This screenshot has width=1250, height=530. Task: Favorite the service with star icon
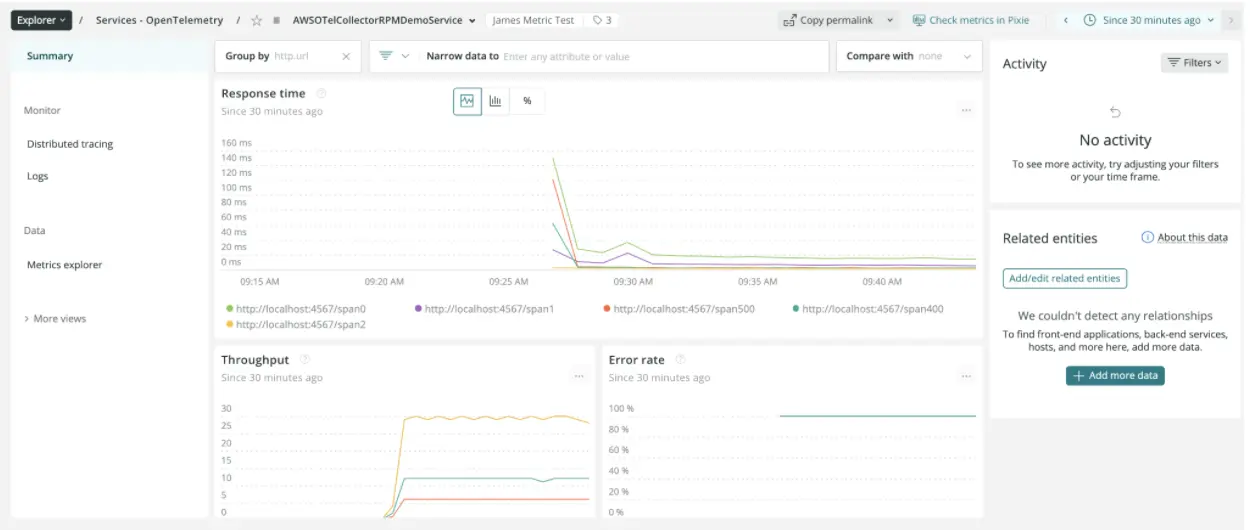point(257,20)
